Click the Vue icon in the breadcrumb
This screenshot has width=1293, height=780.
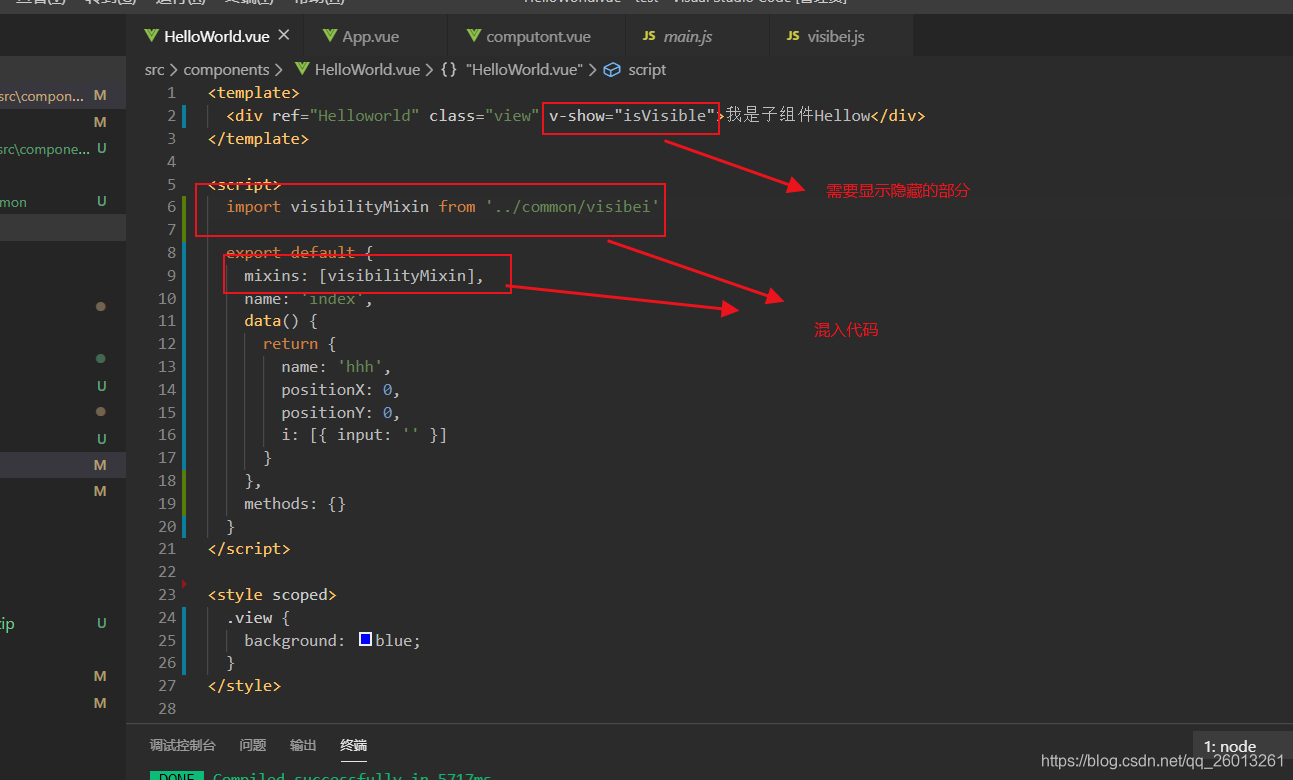(302, 70)
